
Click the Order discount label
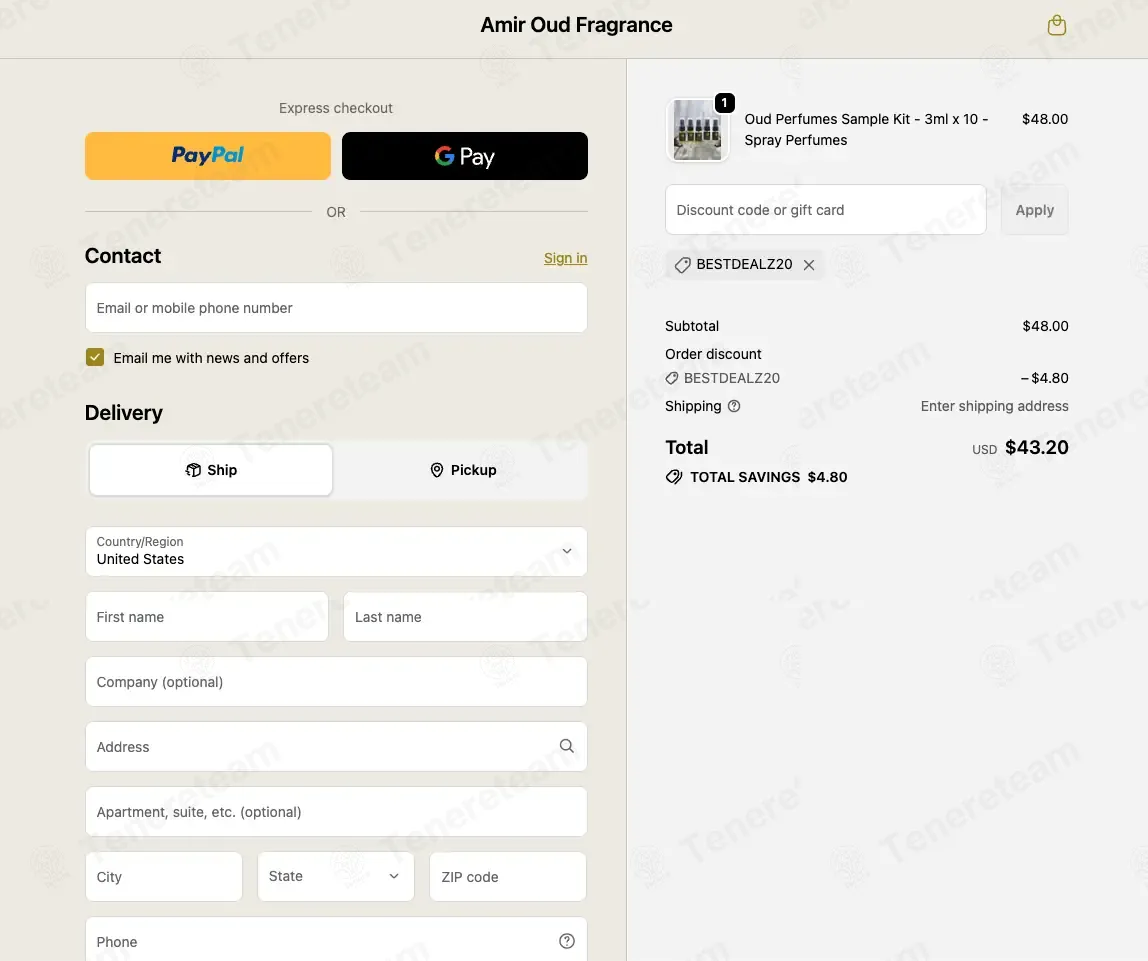[x=713, y=354]
